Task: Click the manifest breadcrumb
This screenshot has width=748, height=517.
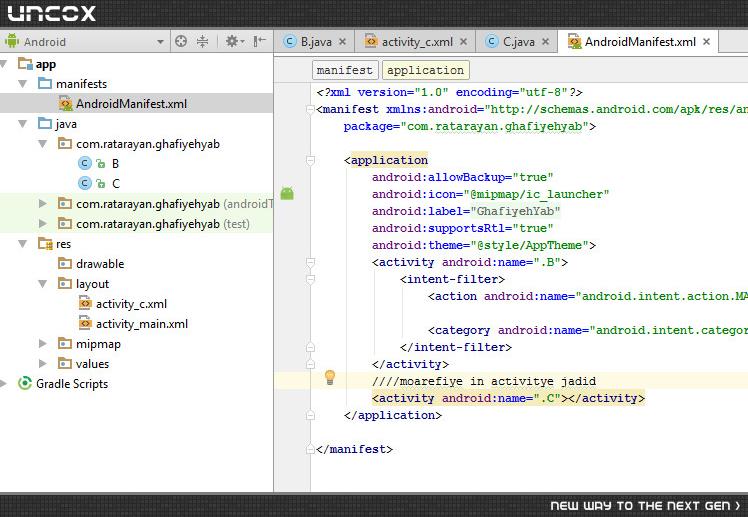Action: pos(345,70)
